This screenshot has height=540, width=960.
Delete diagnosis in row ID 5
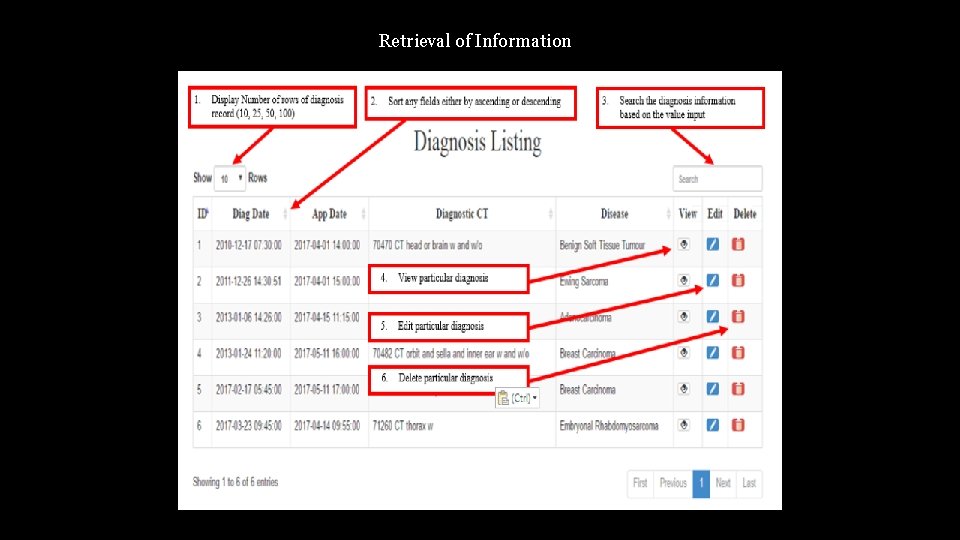point(738,389)
